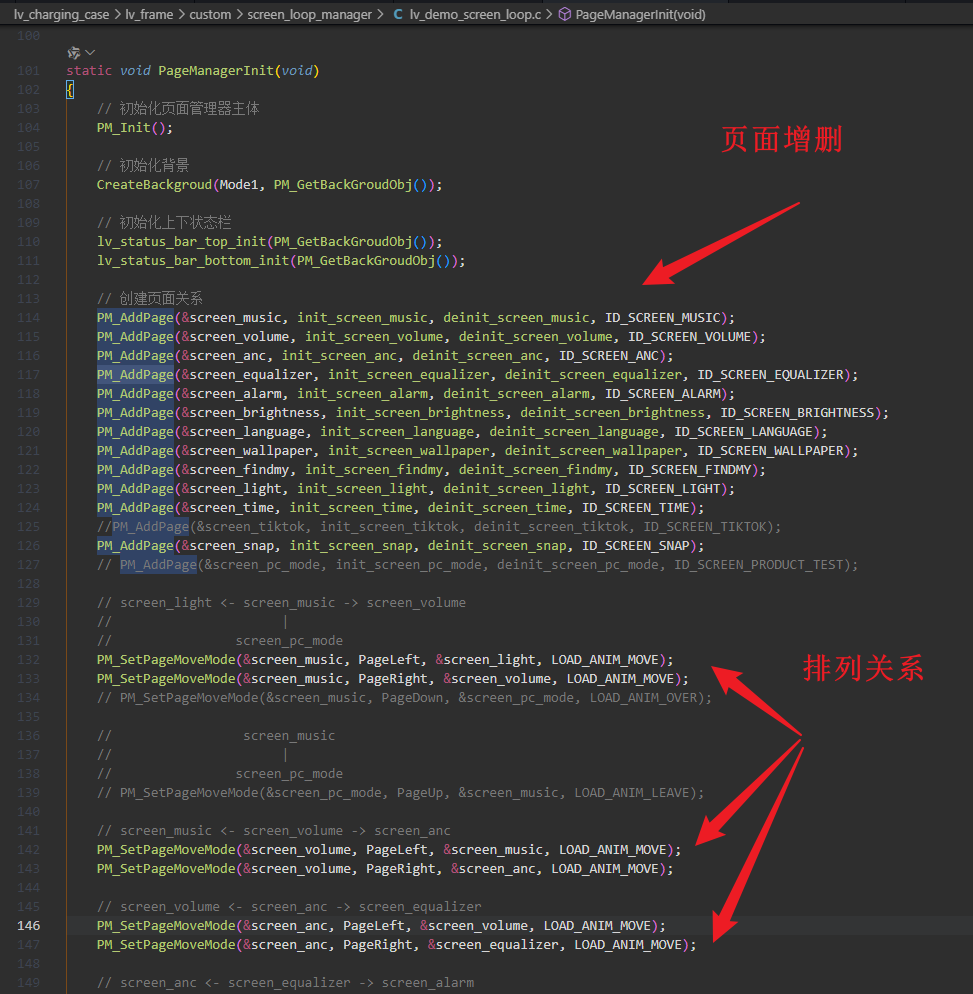Viewport: 973px width, 994px height.
Task: Click lv_status_bar_top_init call
Action: pyautogui.click(x=181, y=242)
